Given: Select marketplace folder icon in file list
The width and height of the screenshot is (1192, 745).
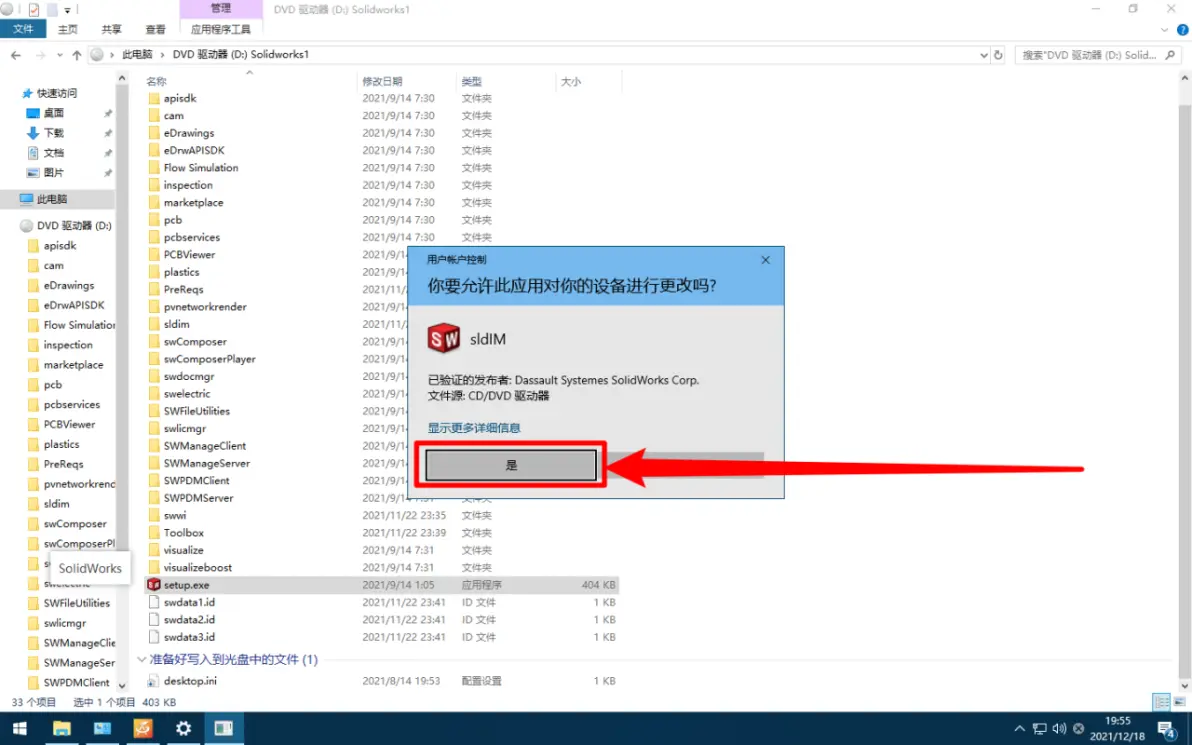Looking at the screenshot, I should pyautogui.click(x=154, y=203).
